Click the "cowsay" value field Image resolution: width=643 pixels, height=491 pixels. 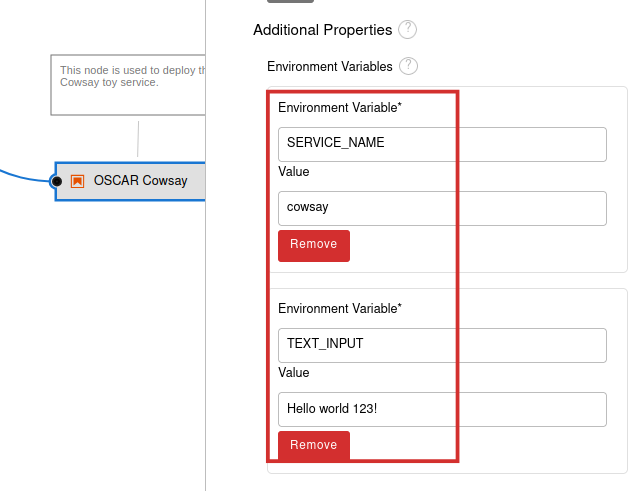pyautogui.click(x=442, y=208)
